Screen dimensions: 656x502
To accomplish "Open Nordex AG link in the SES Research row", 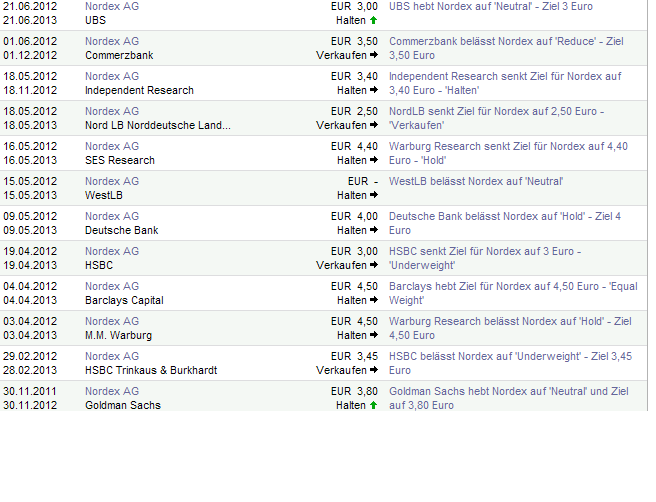I will tap(112, 146).
